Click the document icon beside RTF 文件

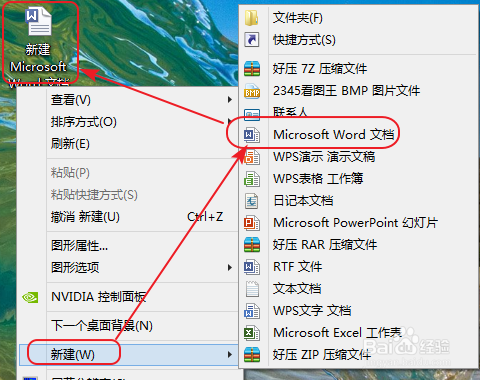(252, 267)
